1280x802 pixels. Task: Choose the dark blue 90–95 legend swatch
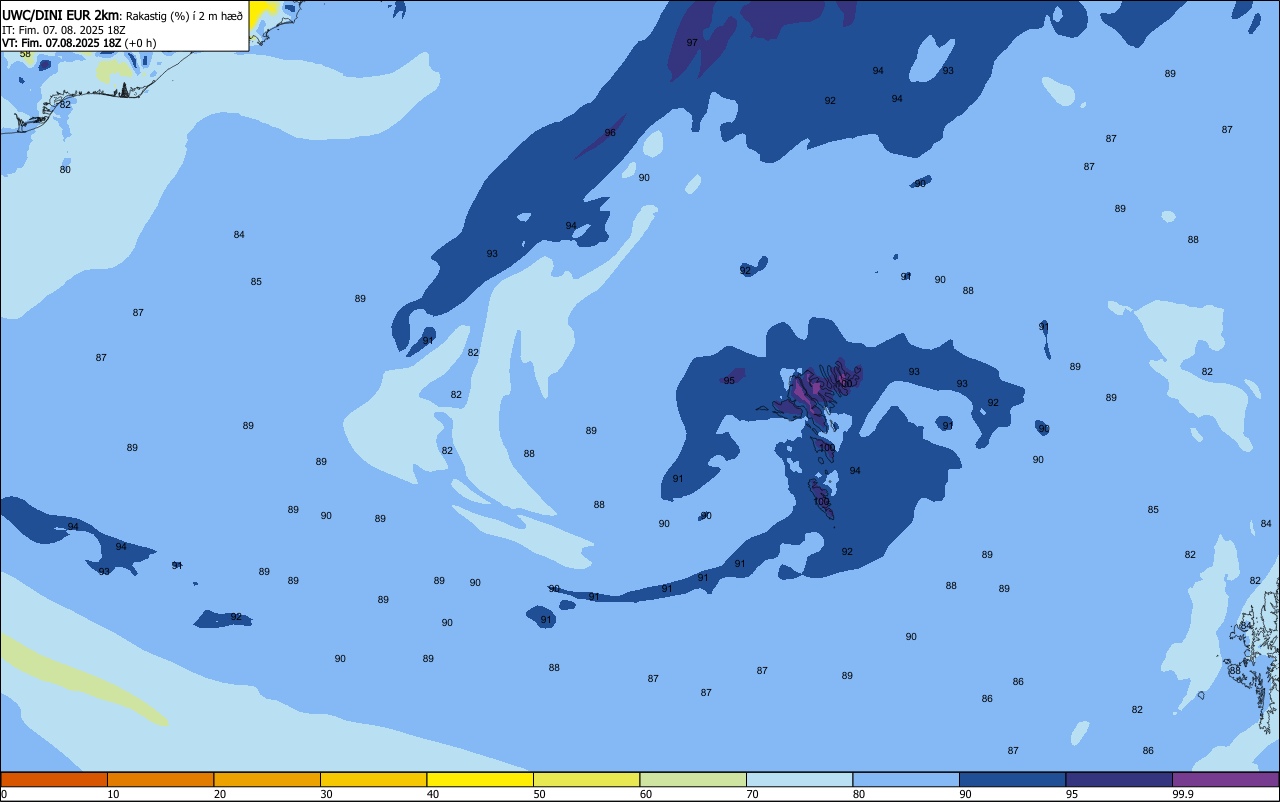(x=1012, y=779)
